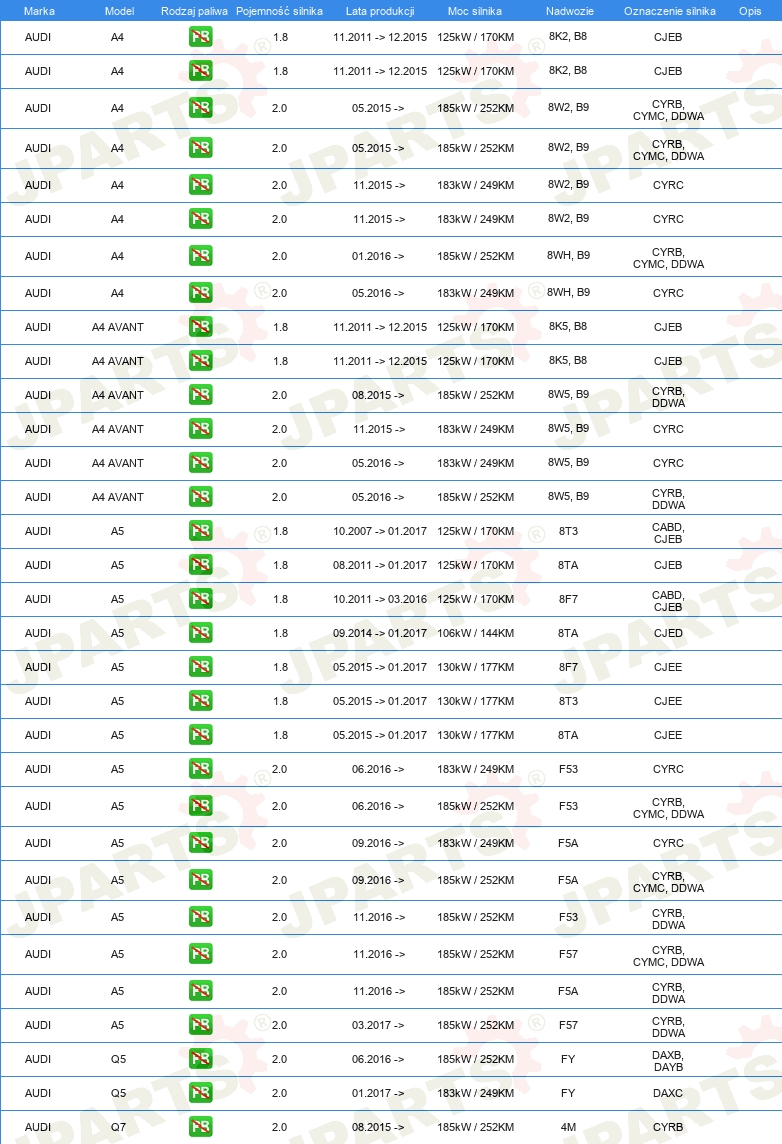Select the '4M' body cell
The image size is (782, 1144).
point(568,1127)
